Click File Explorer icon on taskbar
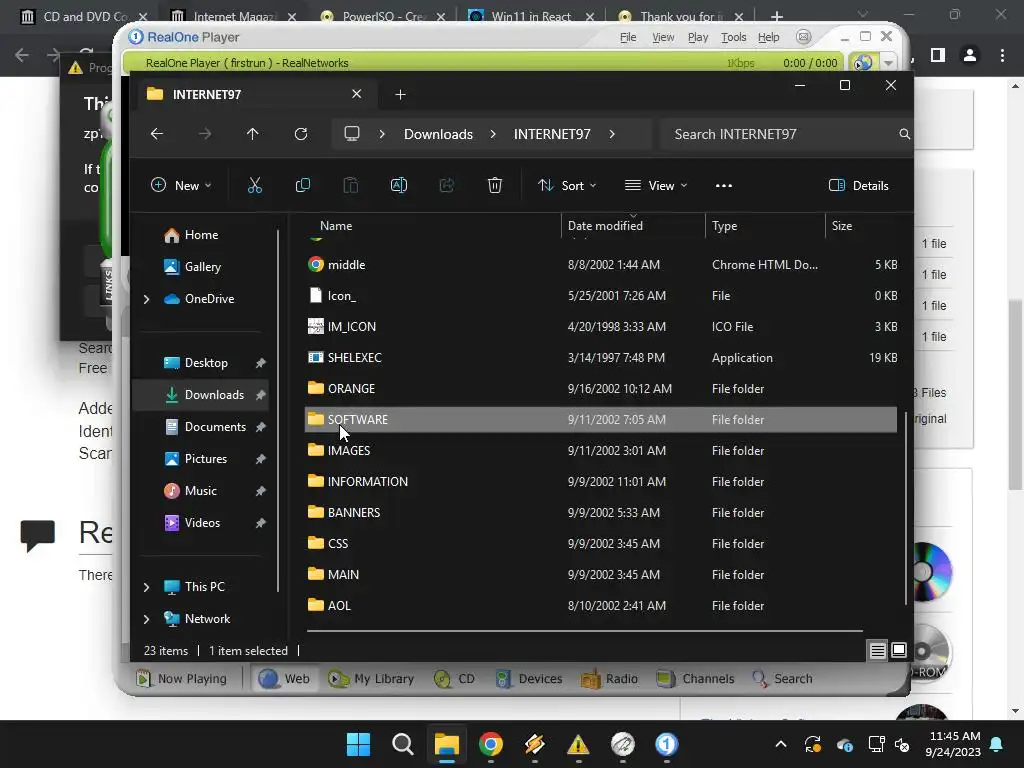The width and height of the screenshot is (1024, 768). point(447,744)
